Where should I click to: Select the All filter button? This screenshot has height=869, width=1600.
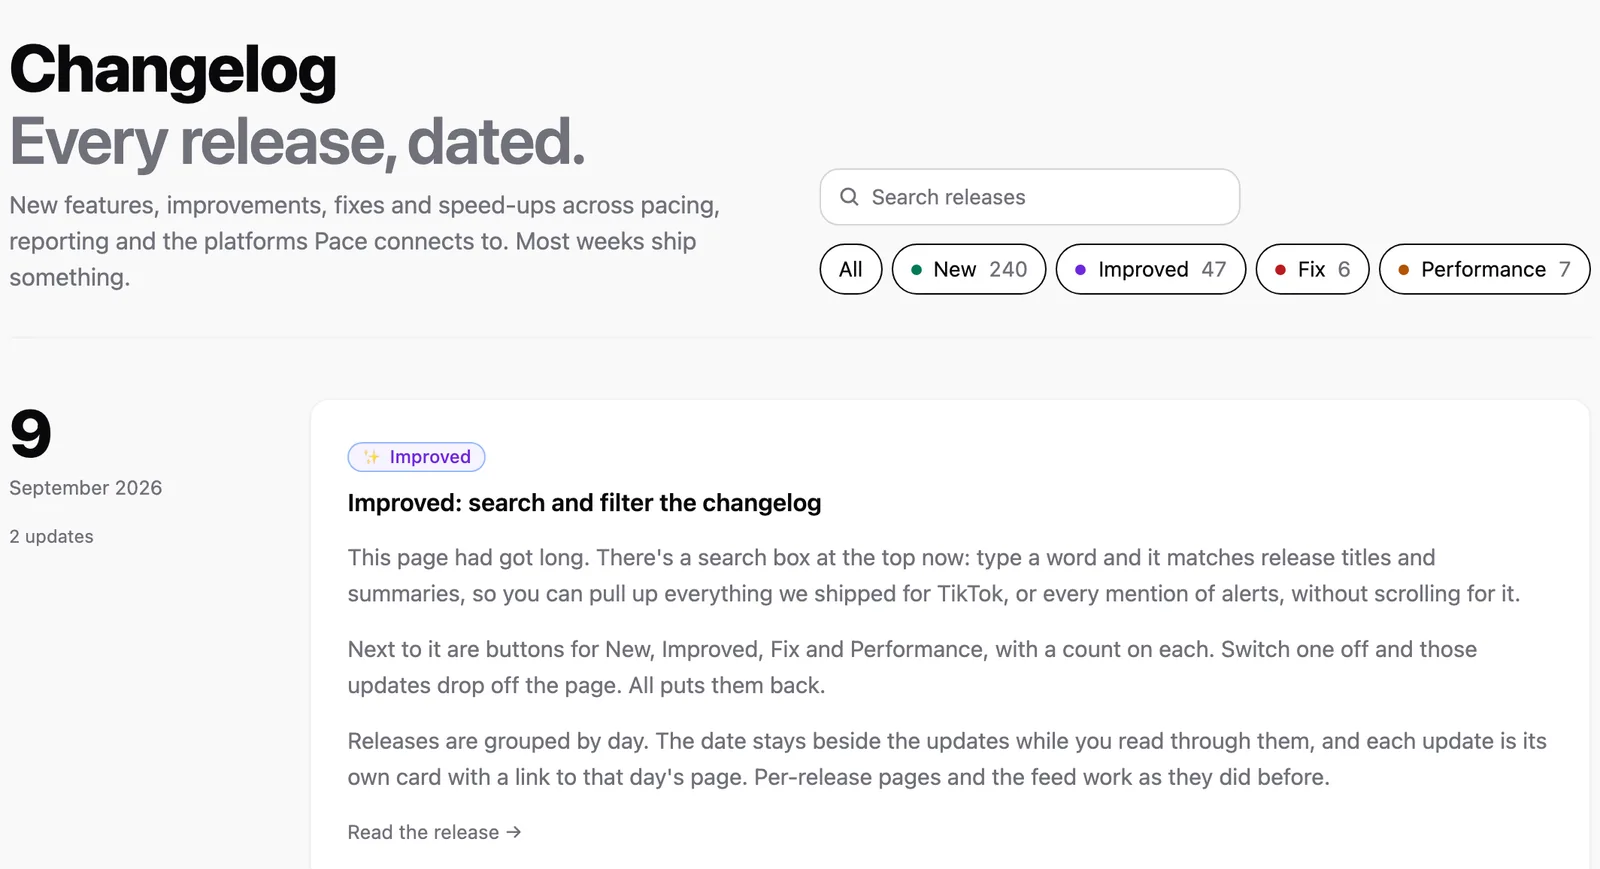pos(851,269)
